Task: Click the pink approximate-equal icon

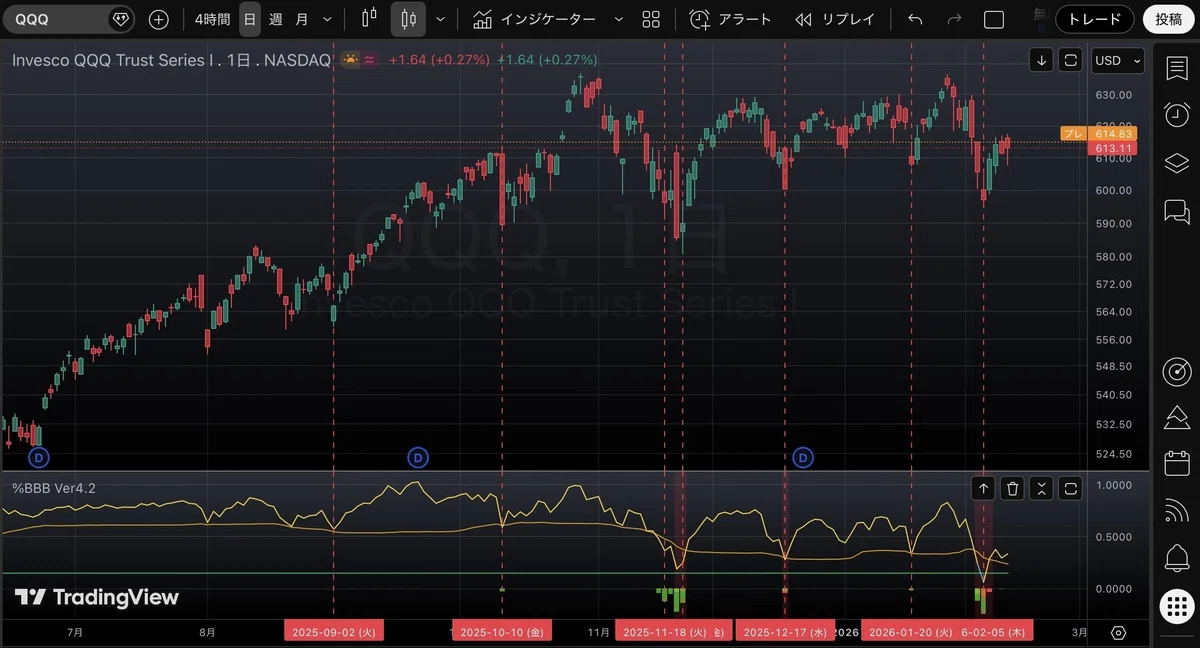Action: [x=369, y=60]
